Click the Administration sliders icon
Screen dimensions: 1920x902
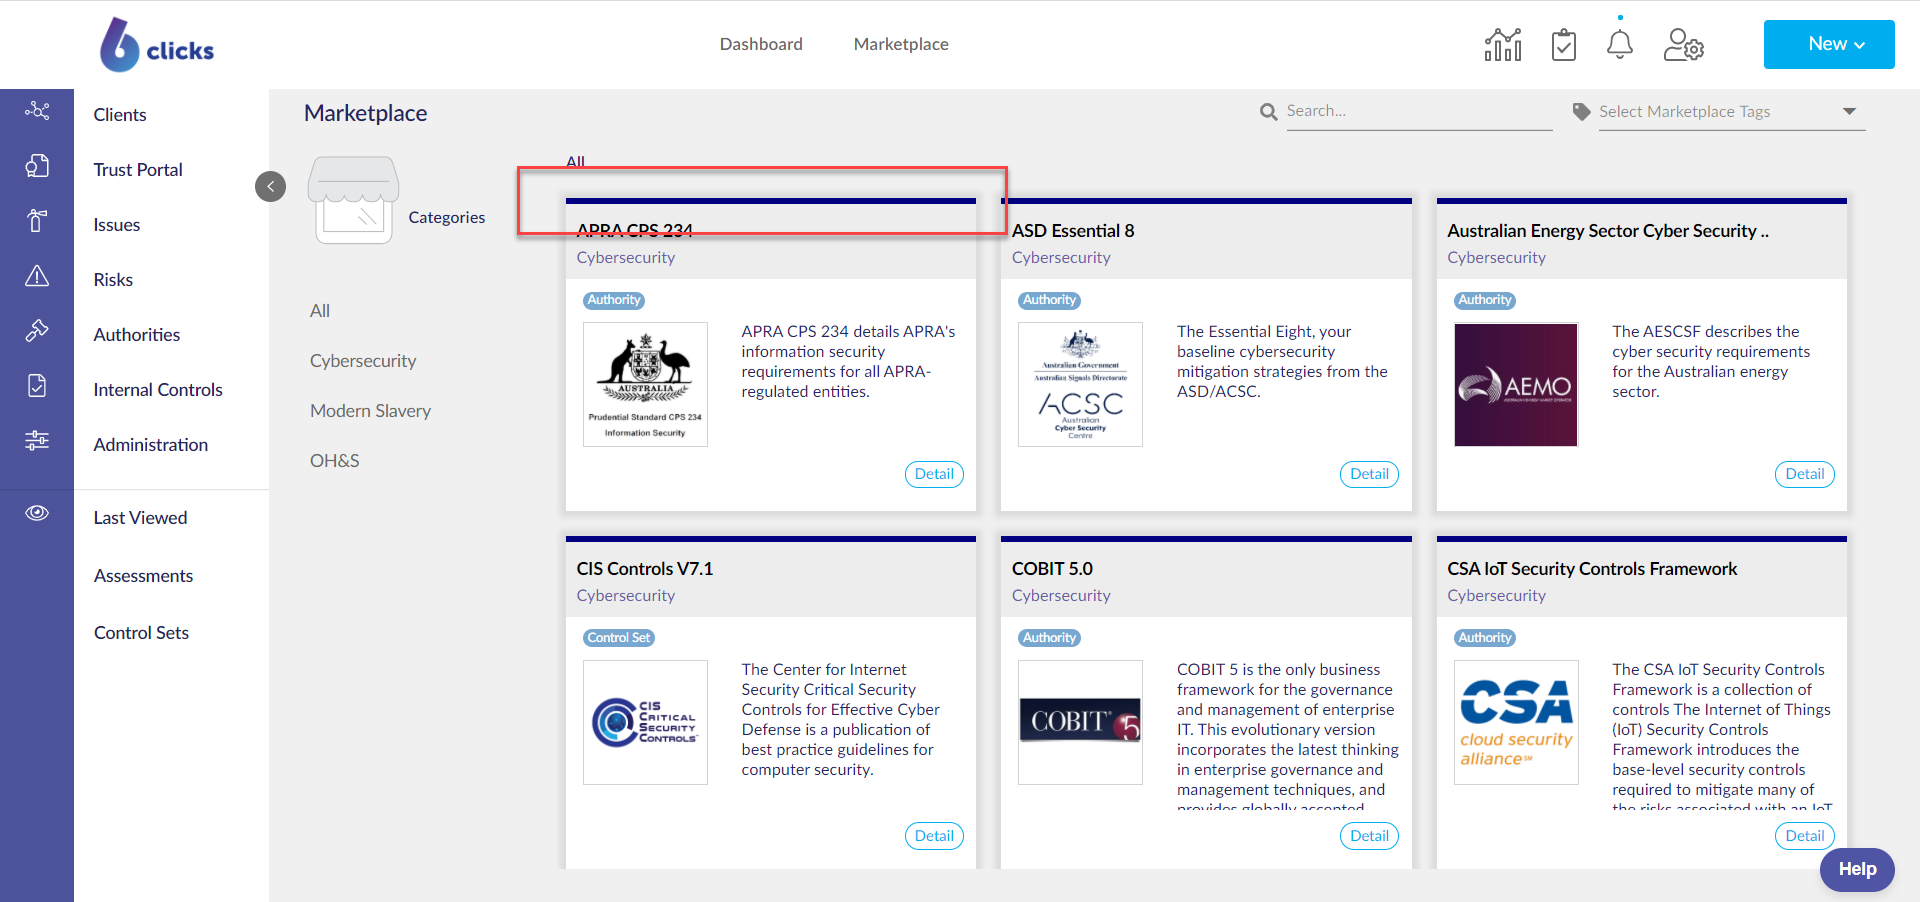pos(37,441)
